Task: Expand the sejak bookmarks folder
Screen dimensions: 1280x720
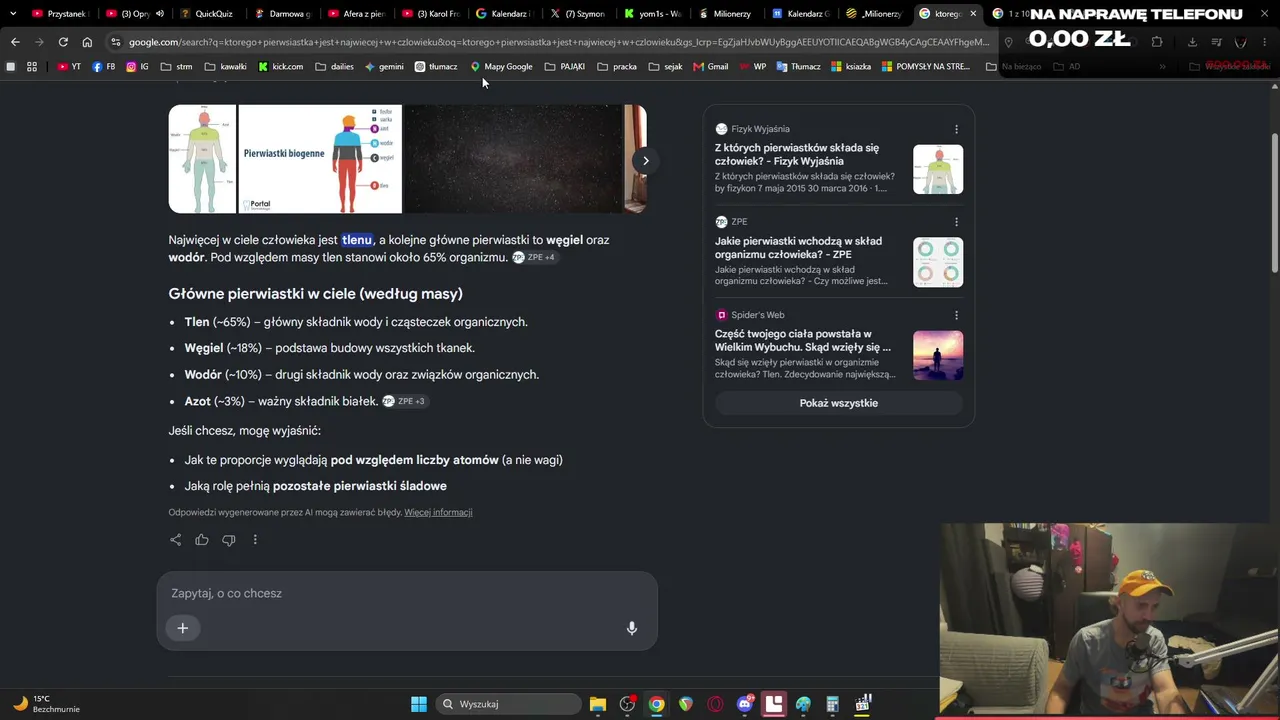Action: 665,67
